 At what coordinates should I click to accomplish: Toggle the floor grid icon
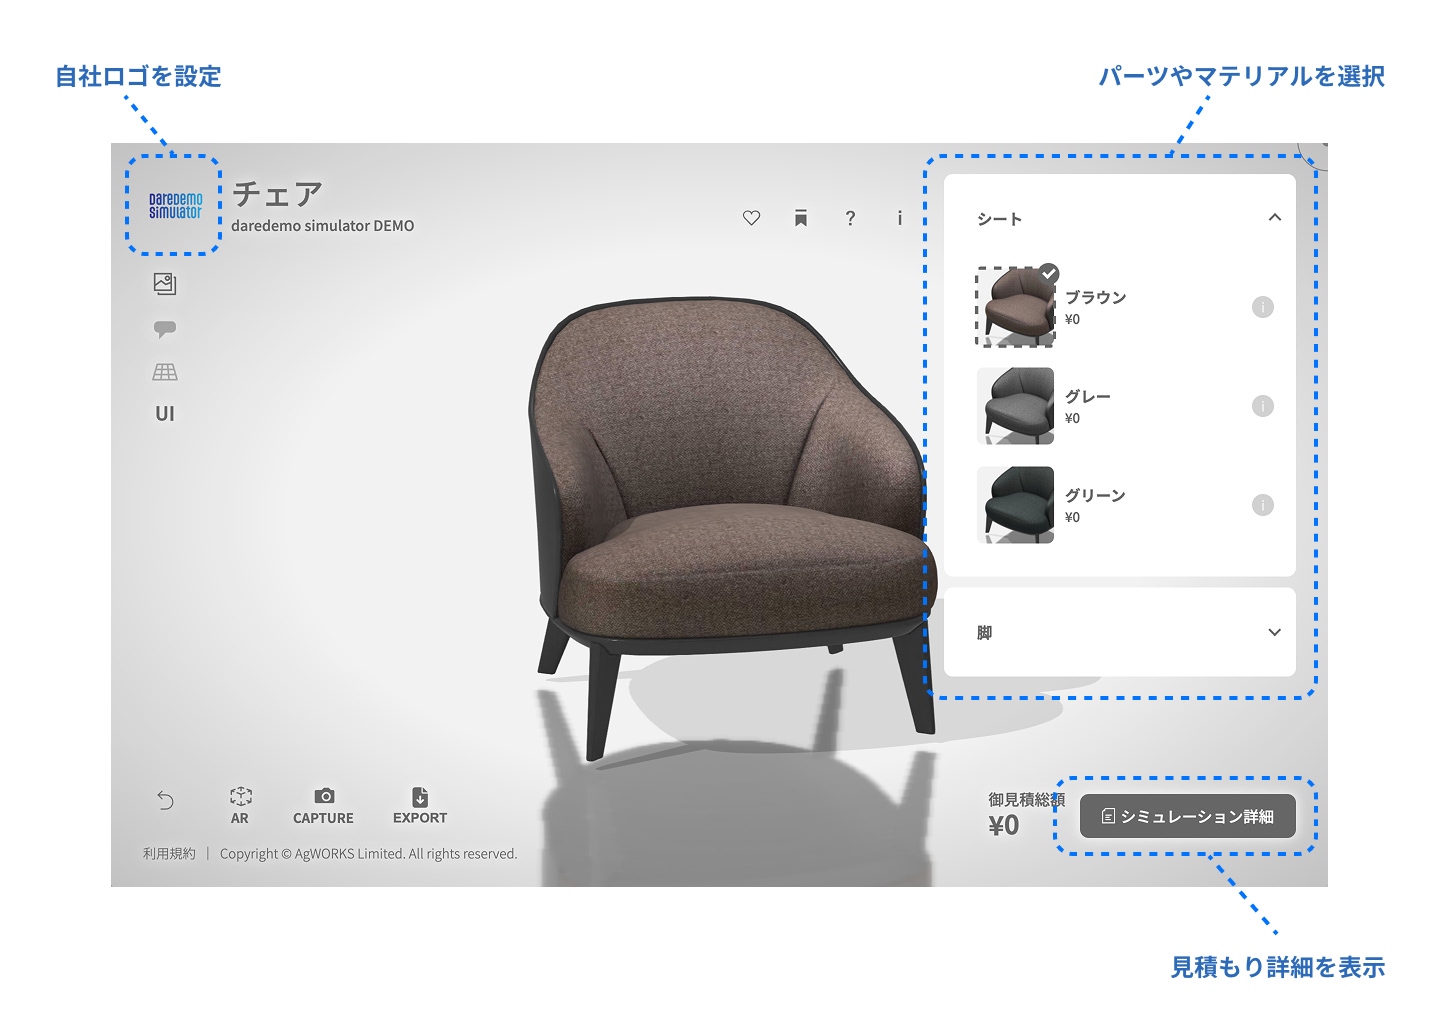pyautogui.click(x=165, y=372)
